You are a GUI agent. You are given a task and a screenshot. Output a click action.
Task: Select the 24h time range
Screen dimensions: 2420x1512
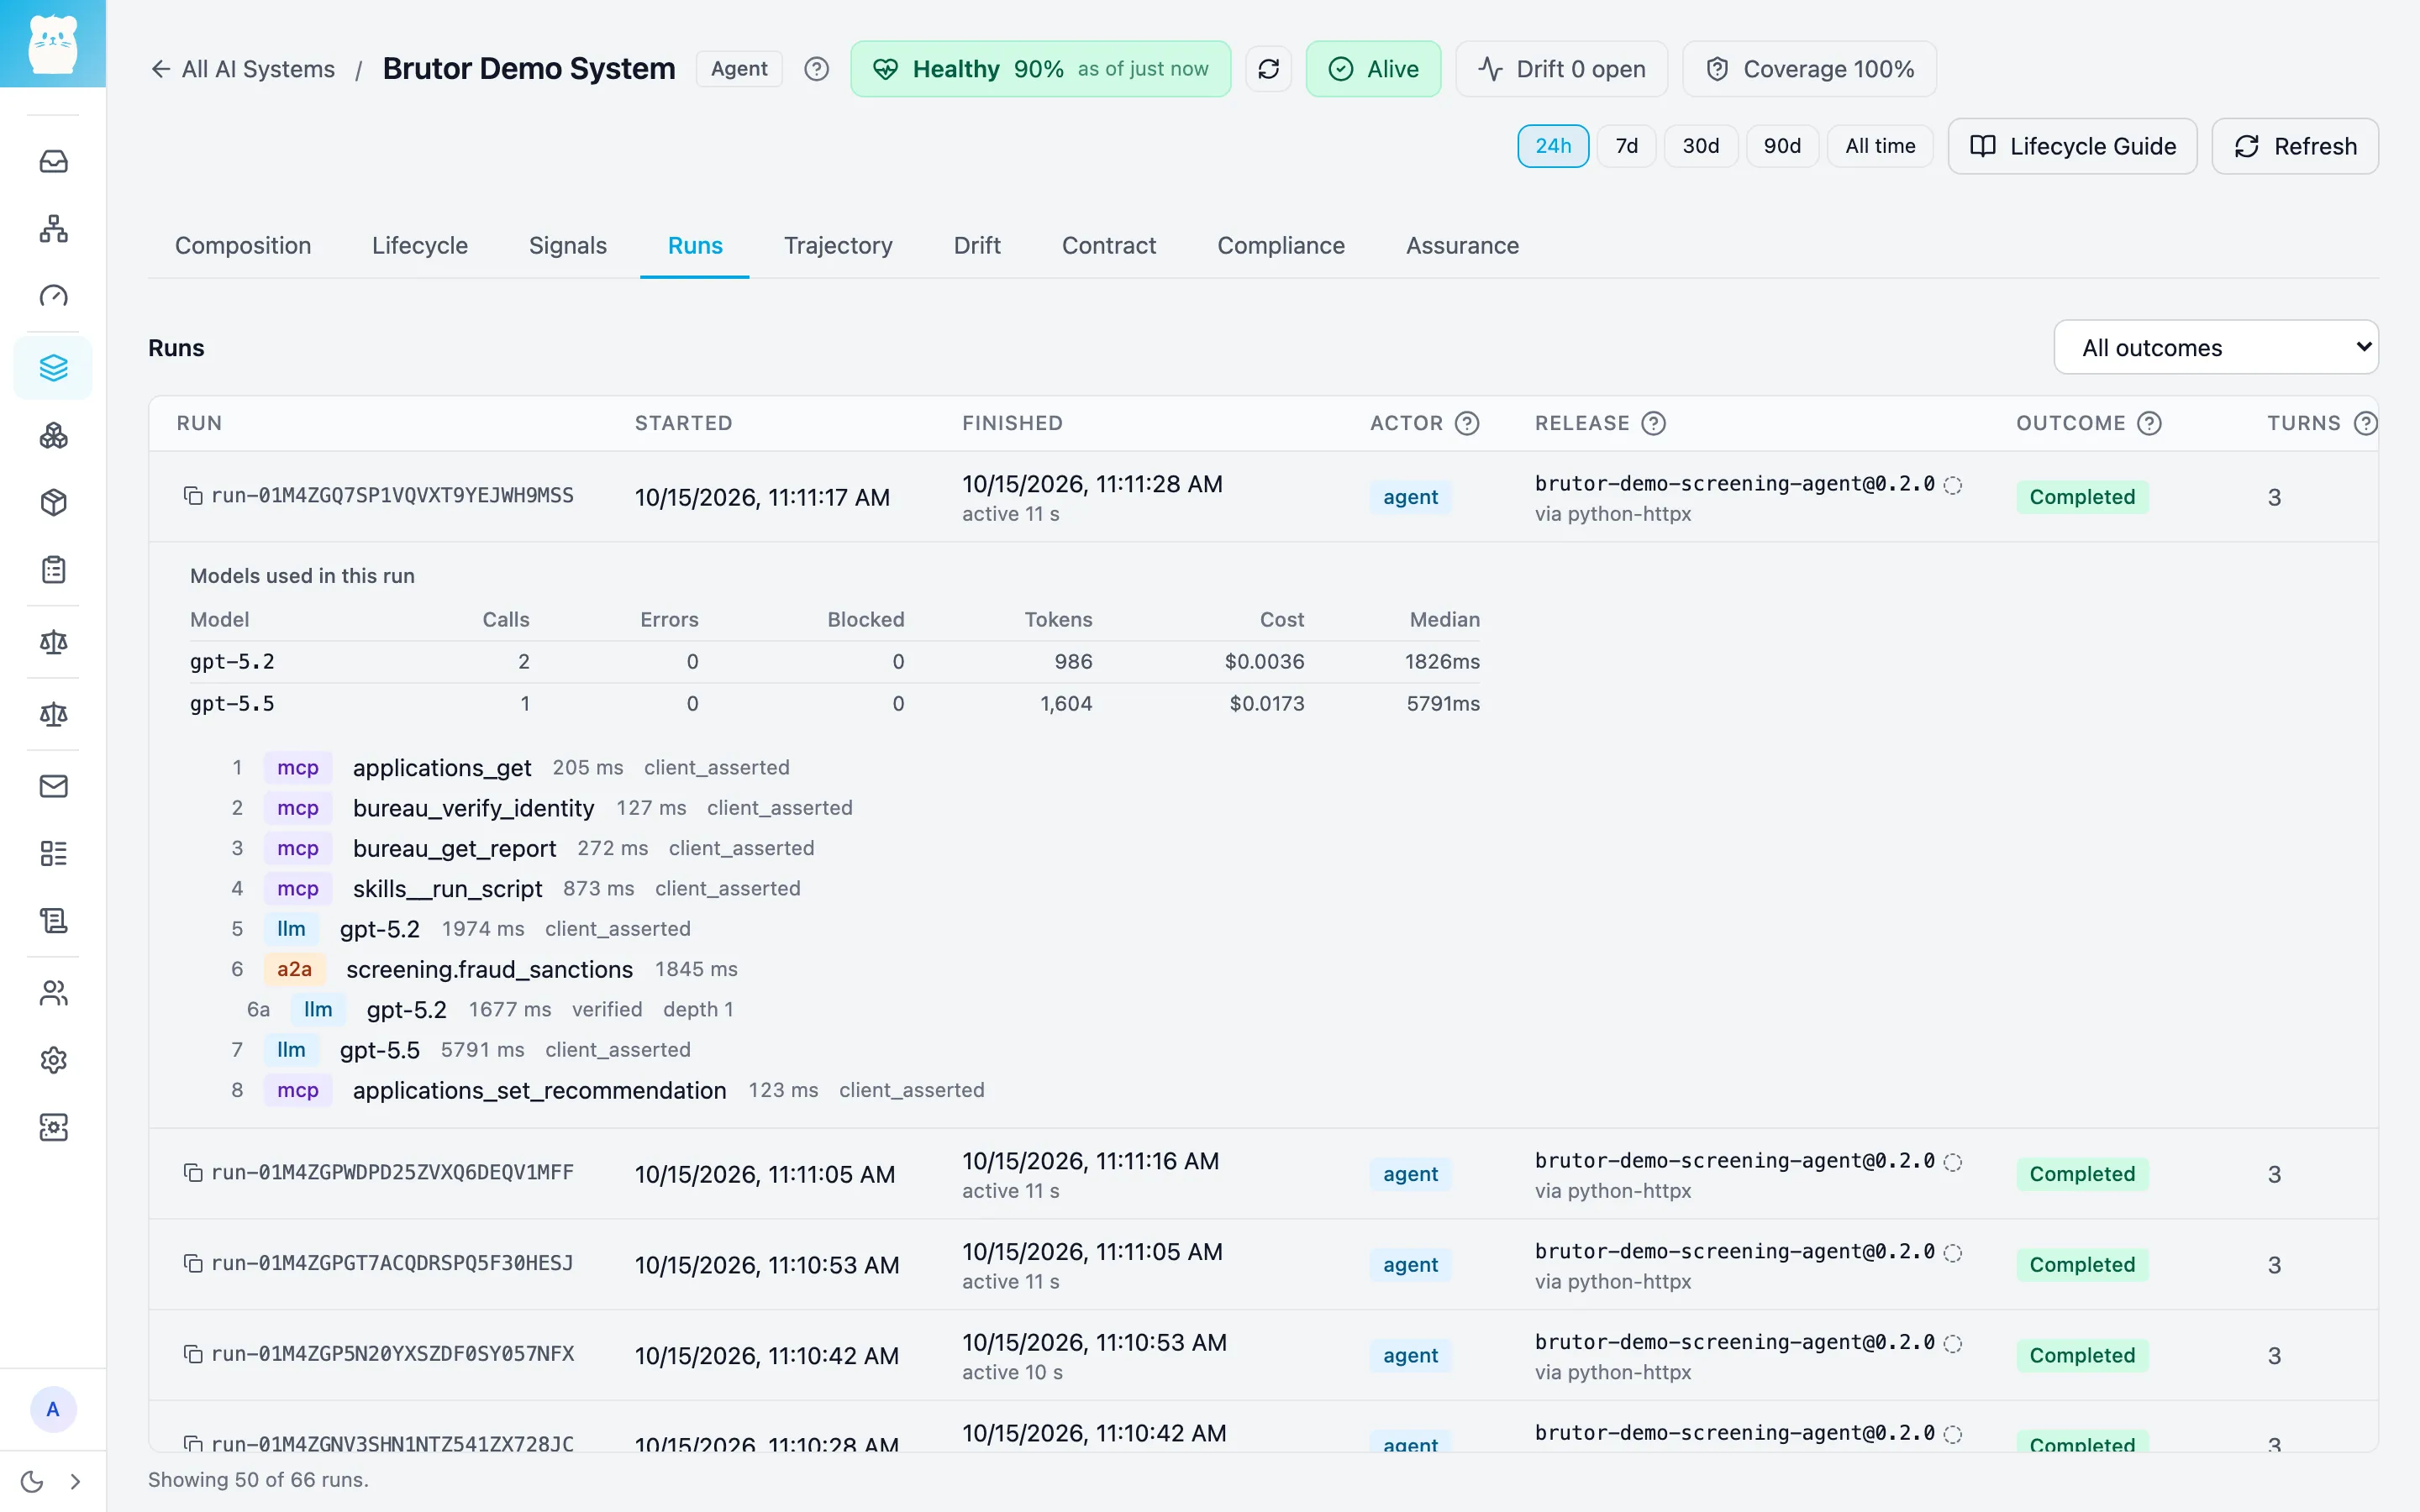coord(1552,146)
